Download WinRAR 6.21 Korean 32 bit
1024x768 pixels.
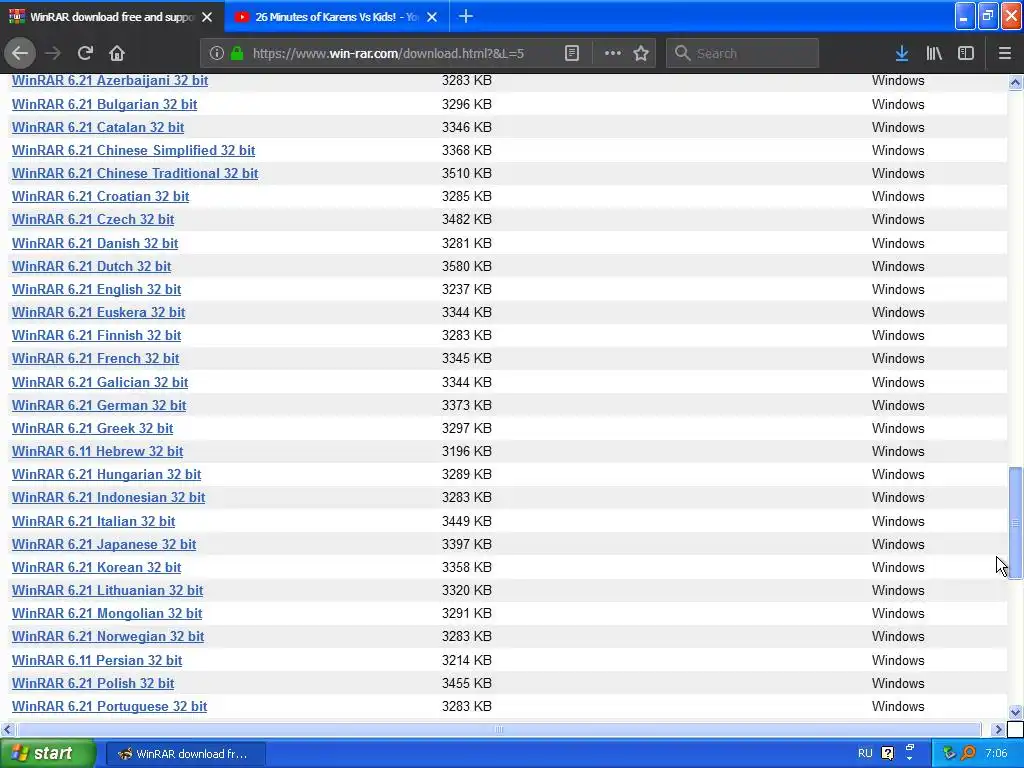point(97,567)
